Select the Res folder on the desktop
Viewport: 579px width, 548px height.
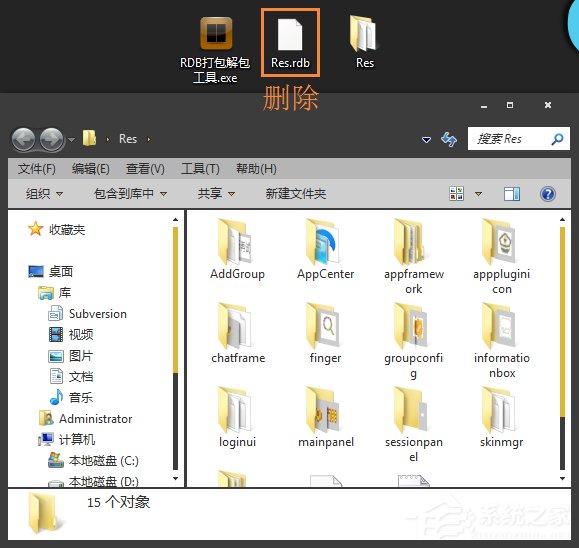pyautogui.click(x=364, y=42)
